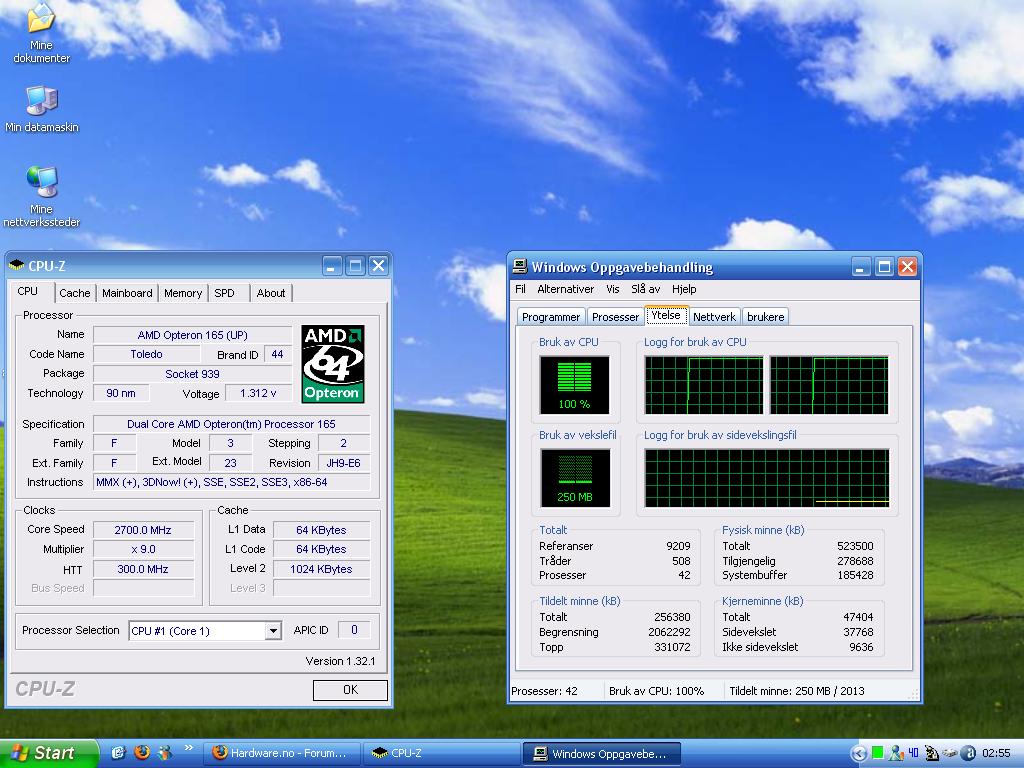Open the Vis menu in Task Manager
1024x768 pixels.
click(x=613, y=289)
